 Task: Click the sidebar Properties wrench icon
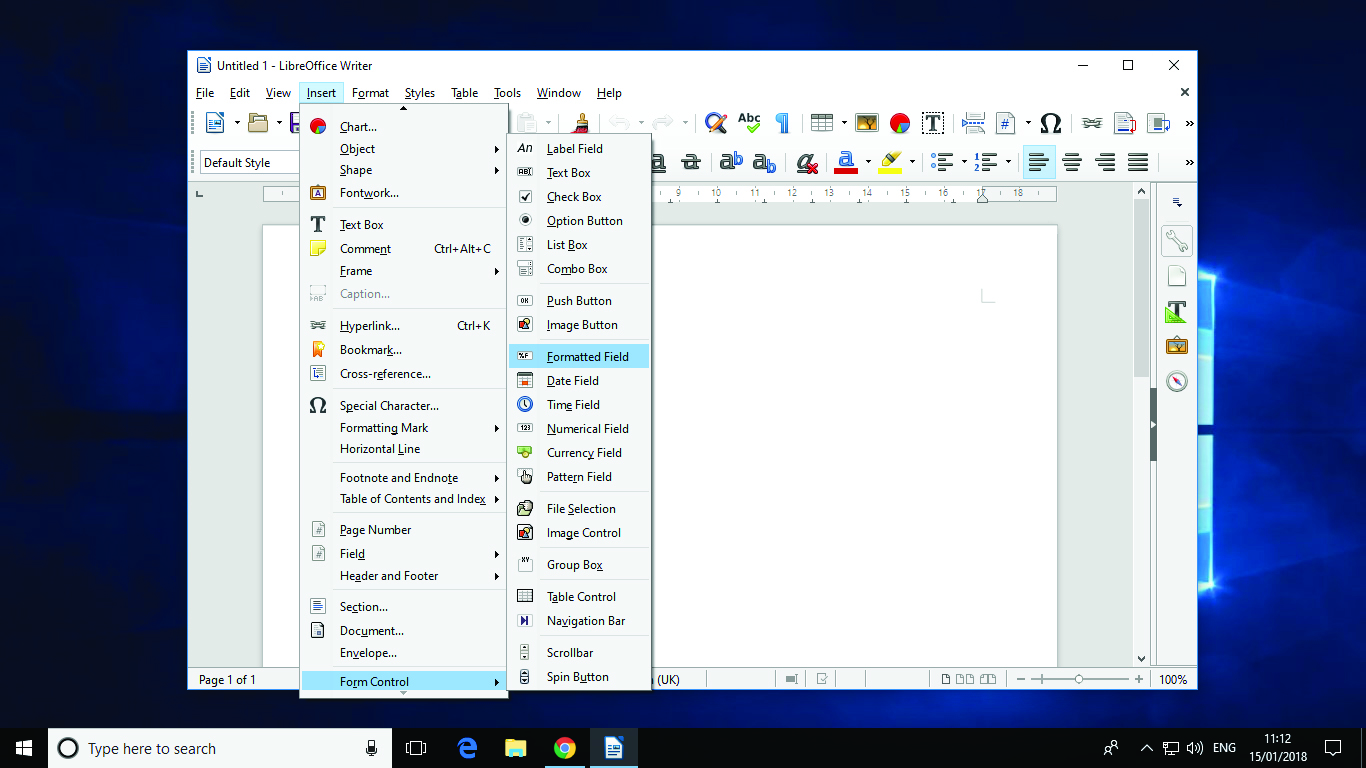(1176, 241)
